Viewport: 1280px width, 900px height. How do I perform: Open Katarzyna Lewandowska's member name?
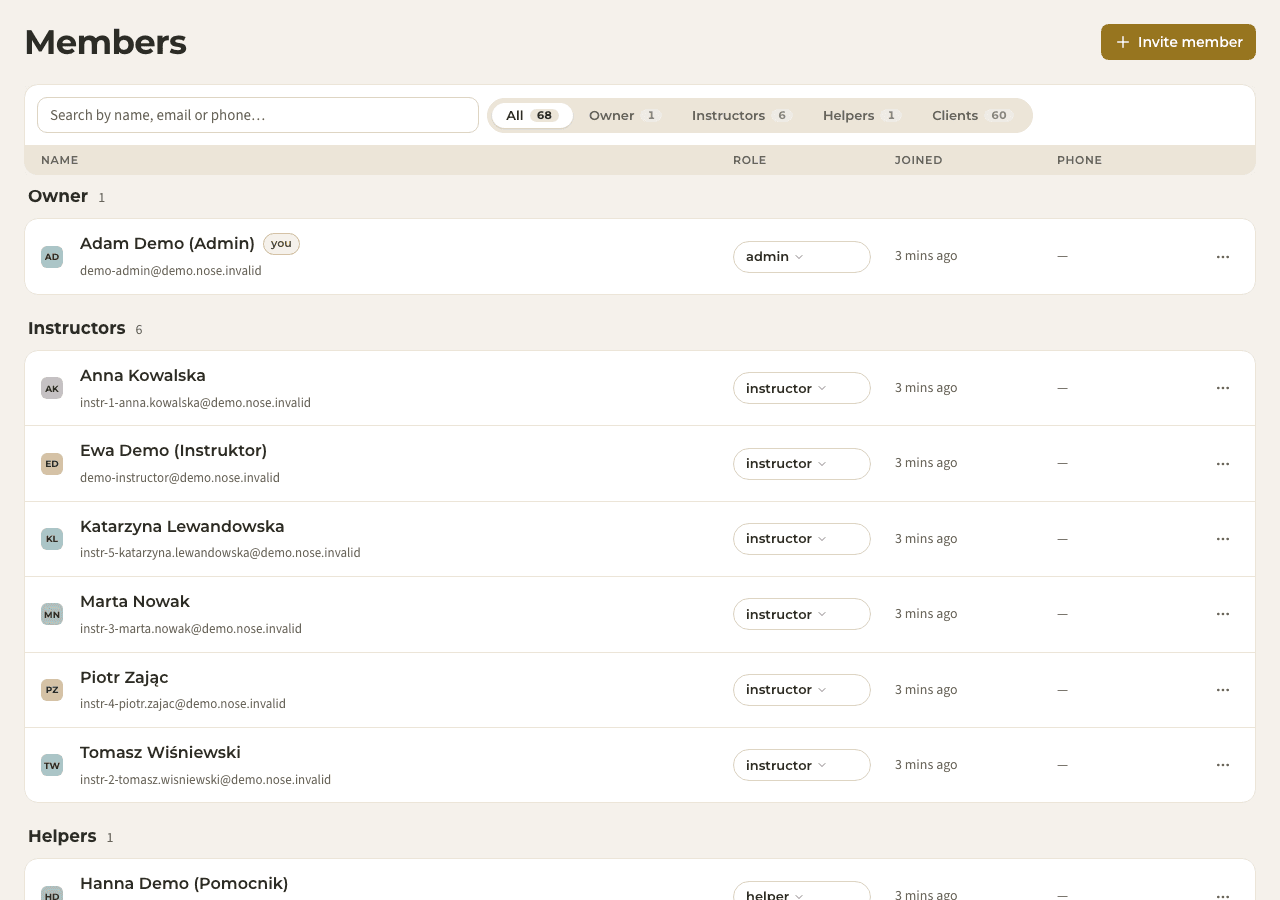pyautogui.click(x=182, y=526)
